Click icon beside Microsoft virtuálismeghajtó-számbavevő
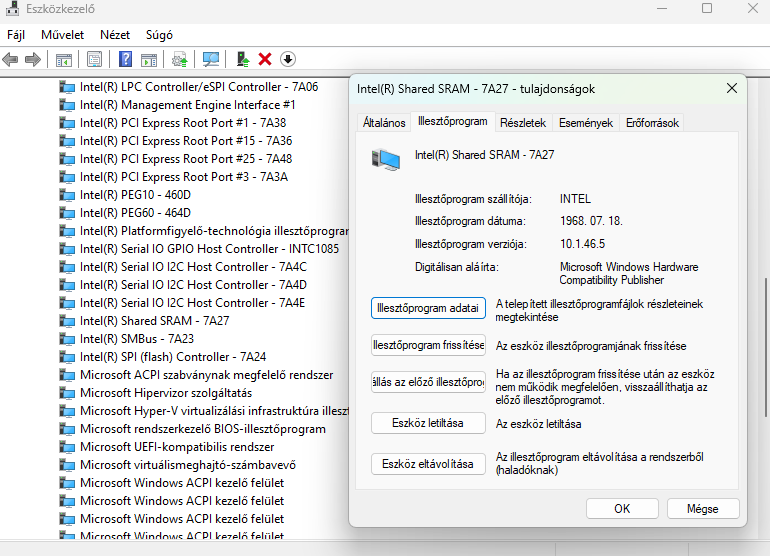Screen dimensions: 770x556 click(x=67, y=465)
